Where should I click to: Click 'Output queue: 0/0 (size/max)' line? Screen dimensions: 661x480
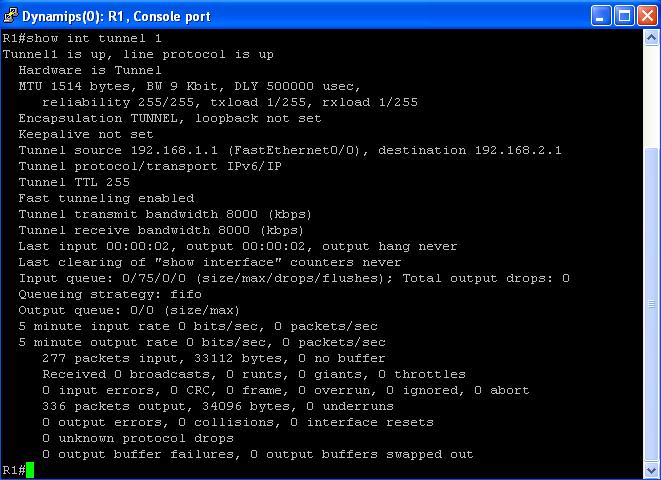tap(129, 311)
